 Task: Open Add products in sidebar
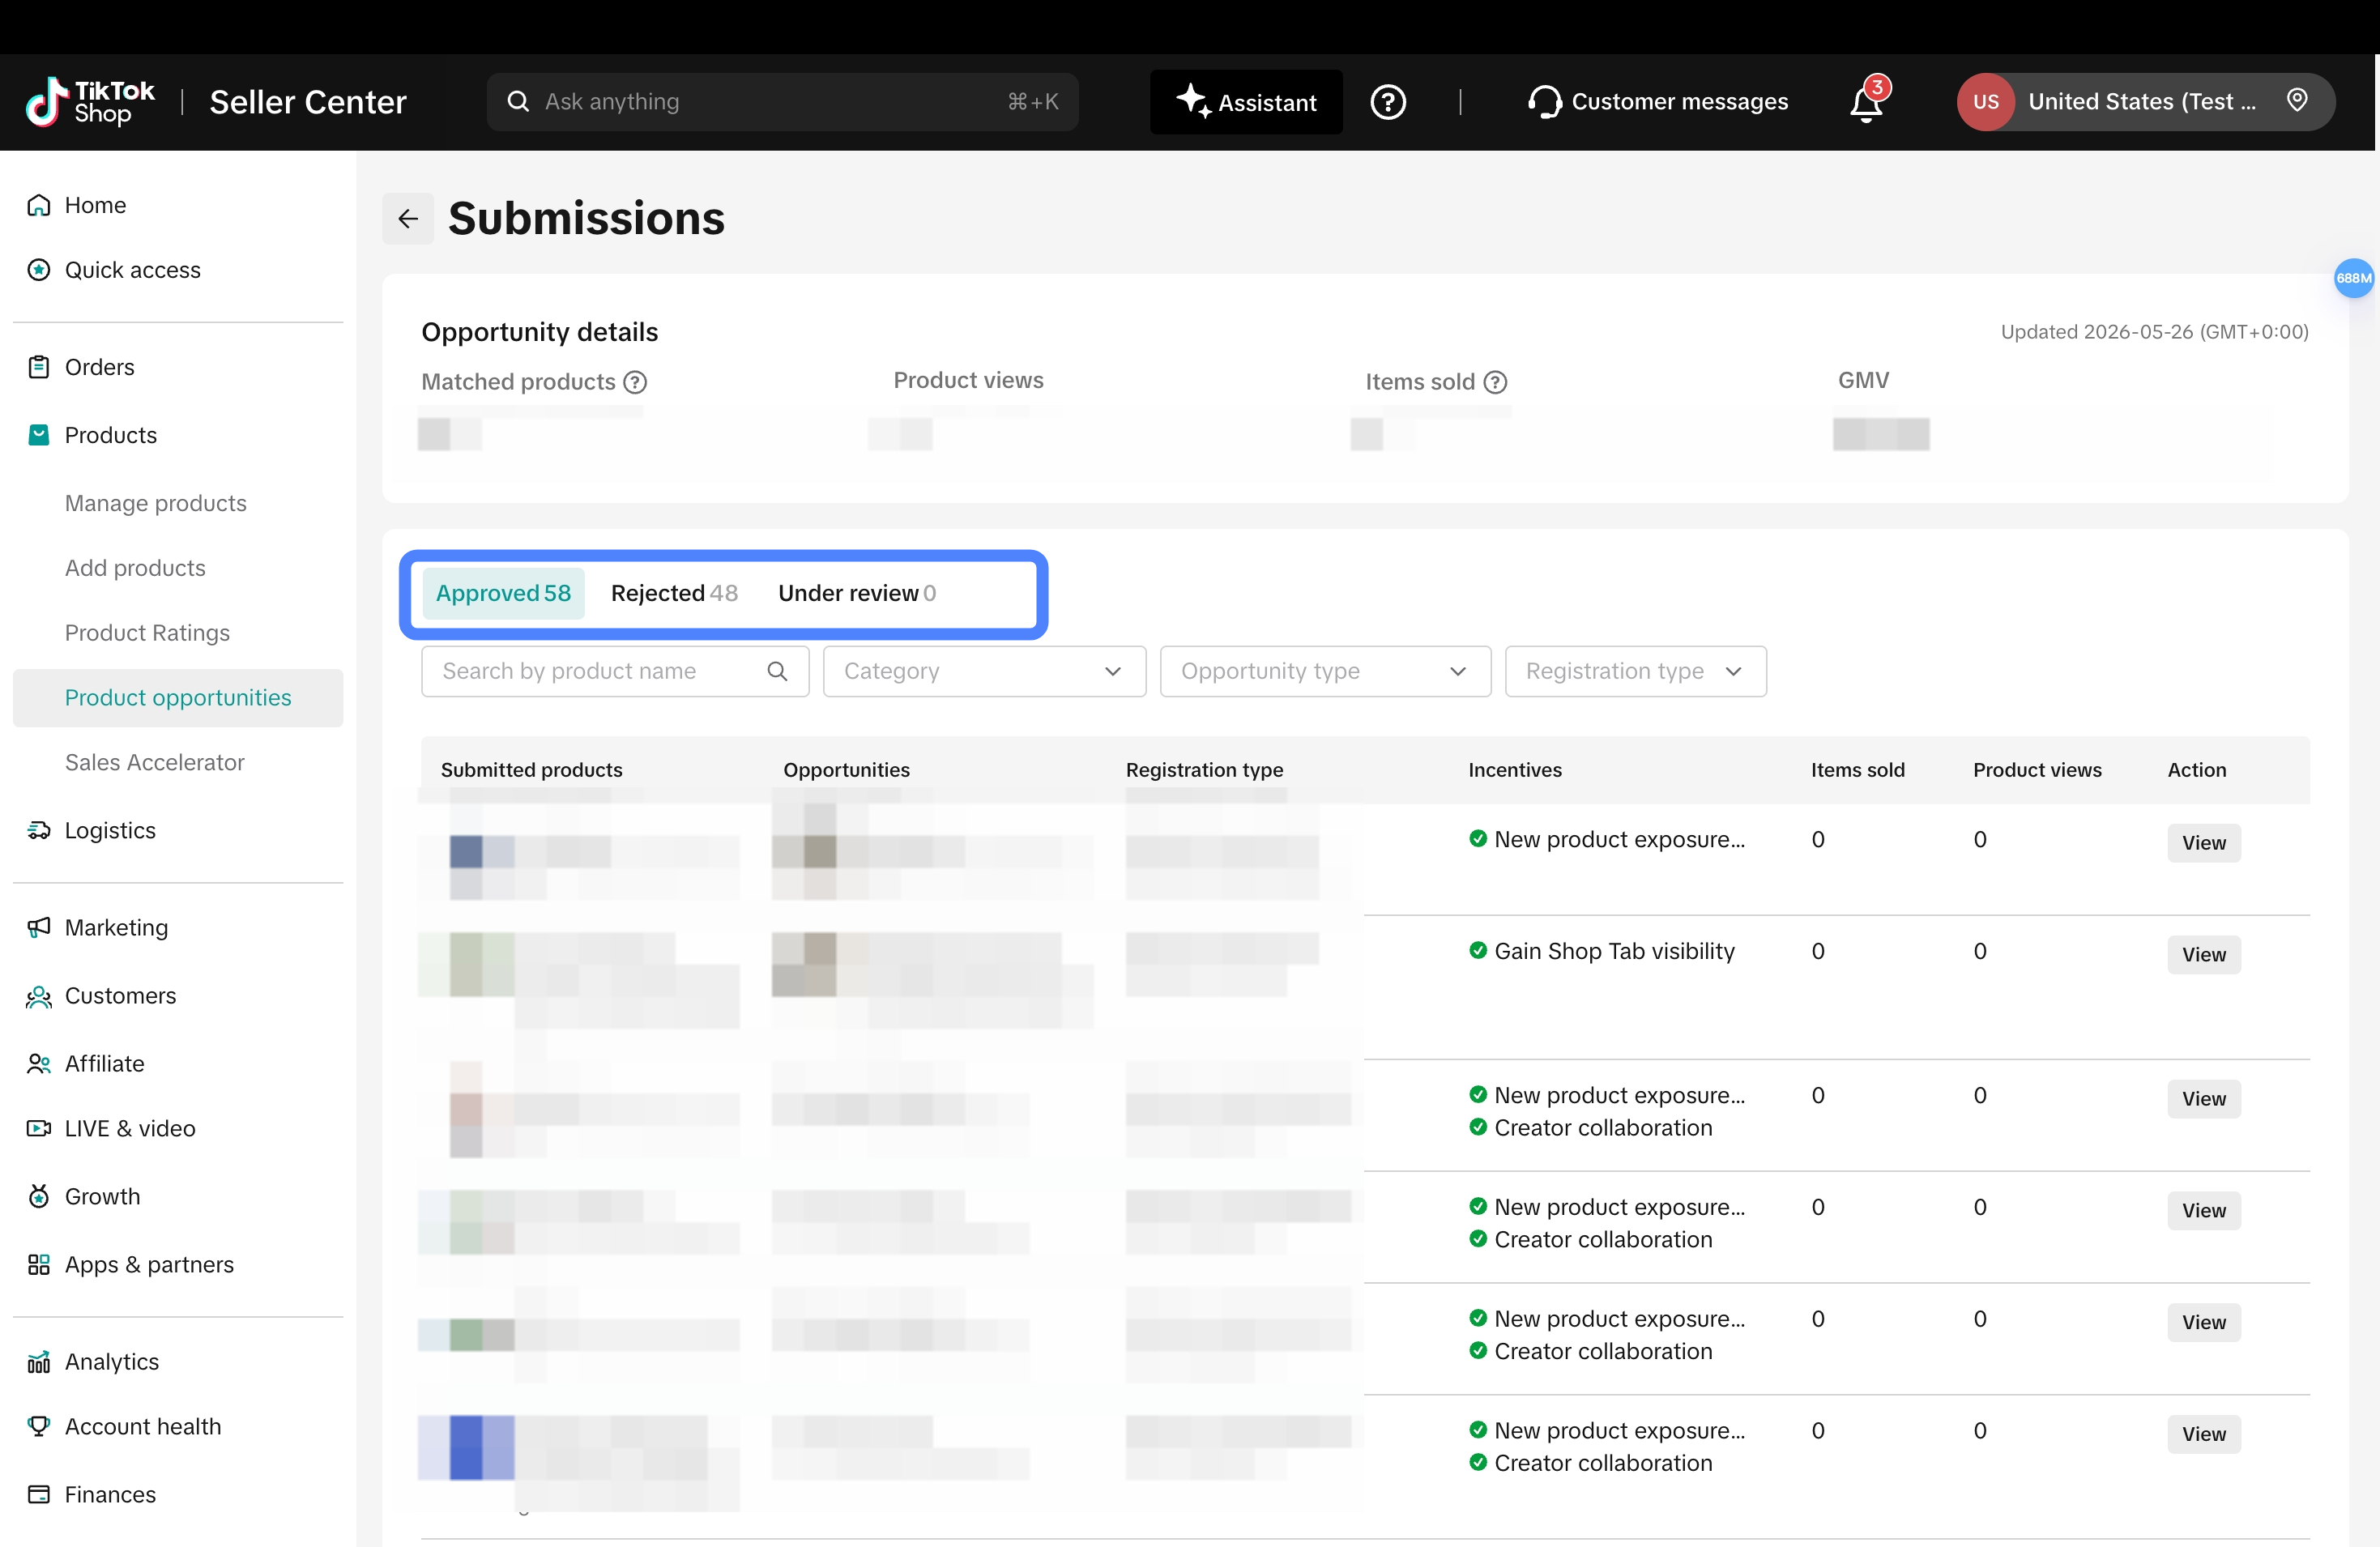click(x=135, y=568)
